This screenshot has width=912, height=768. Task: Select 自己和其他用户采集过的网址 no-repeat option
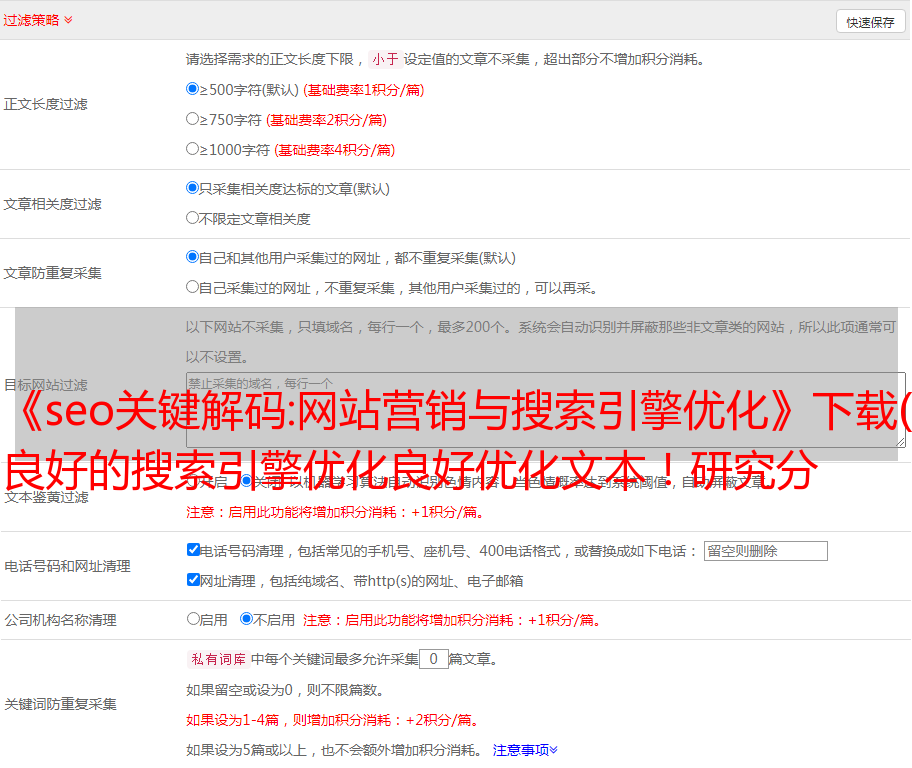[x=193, y=257]
